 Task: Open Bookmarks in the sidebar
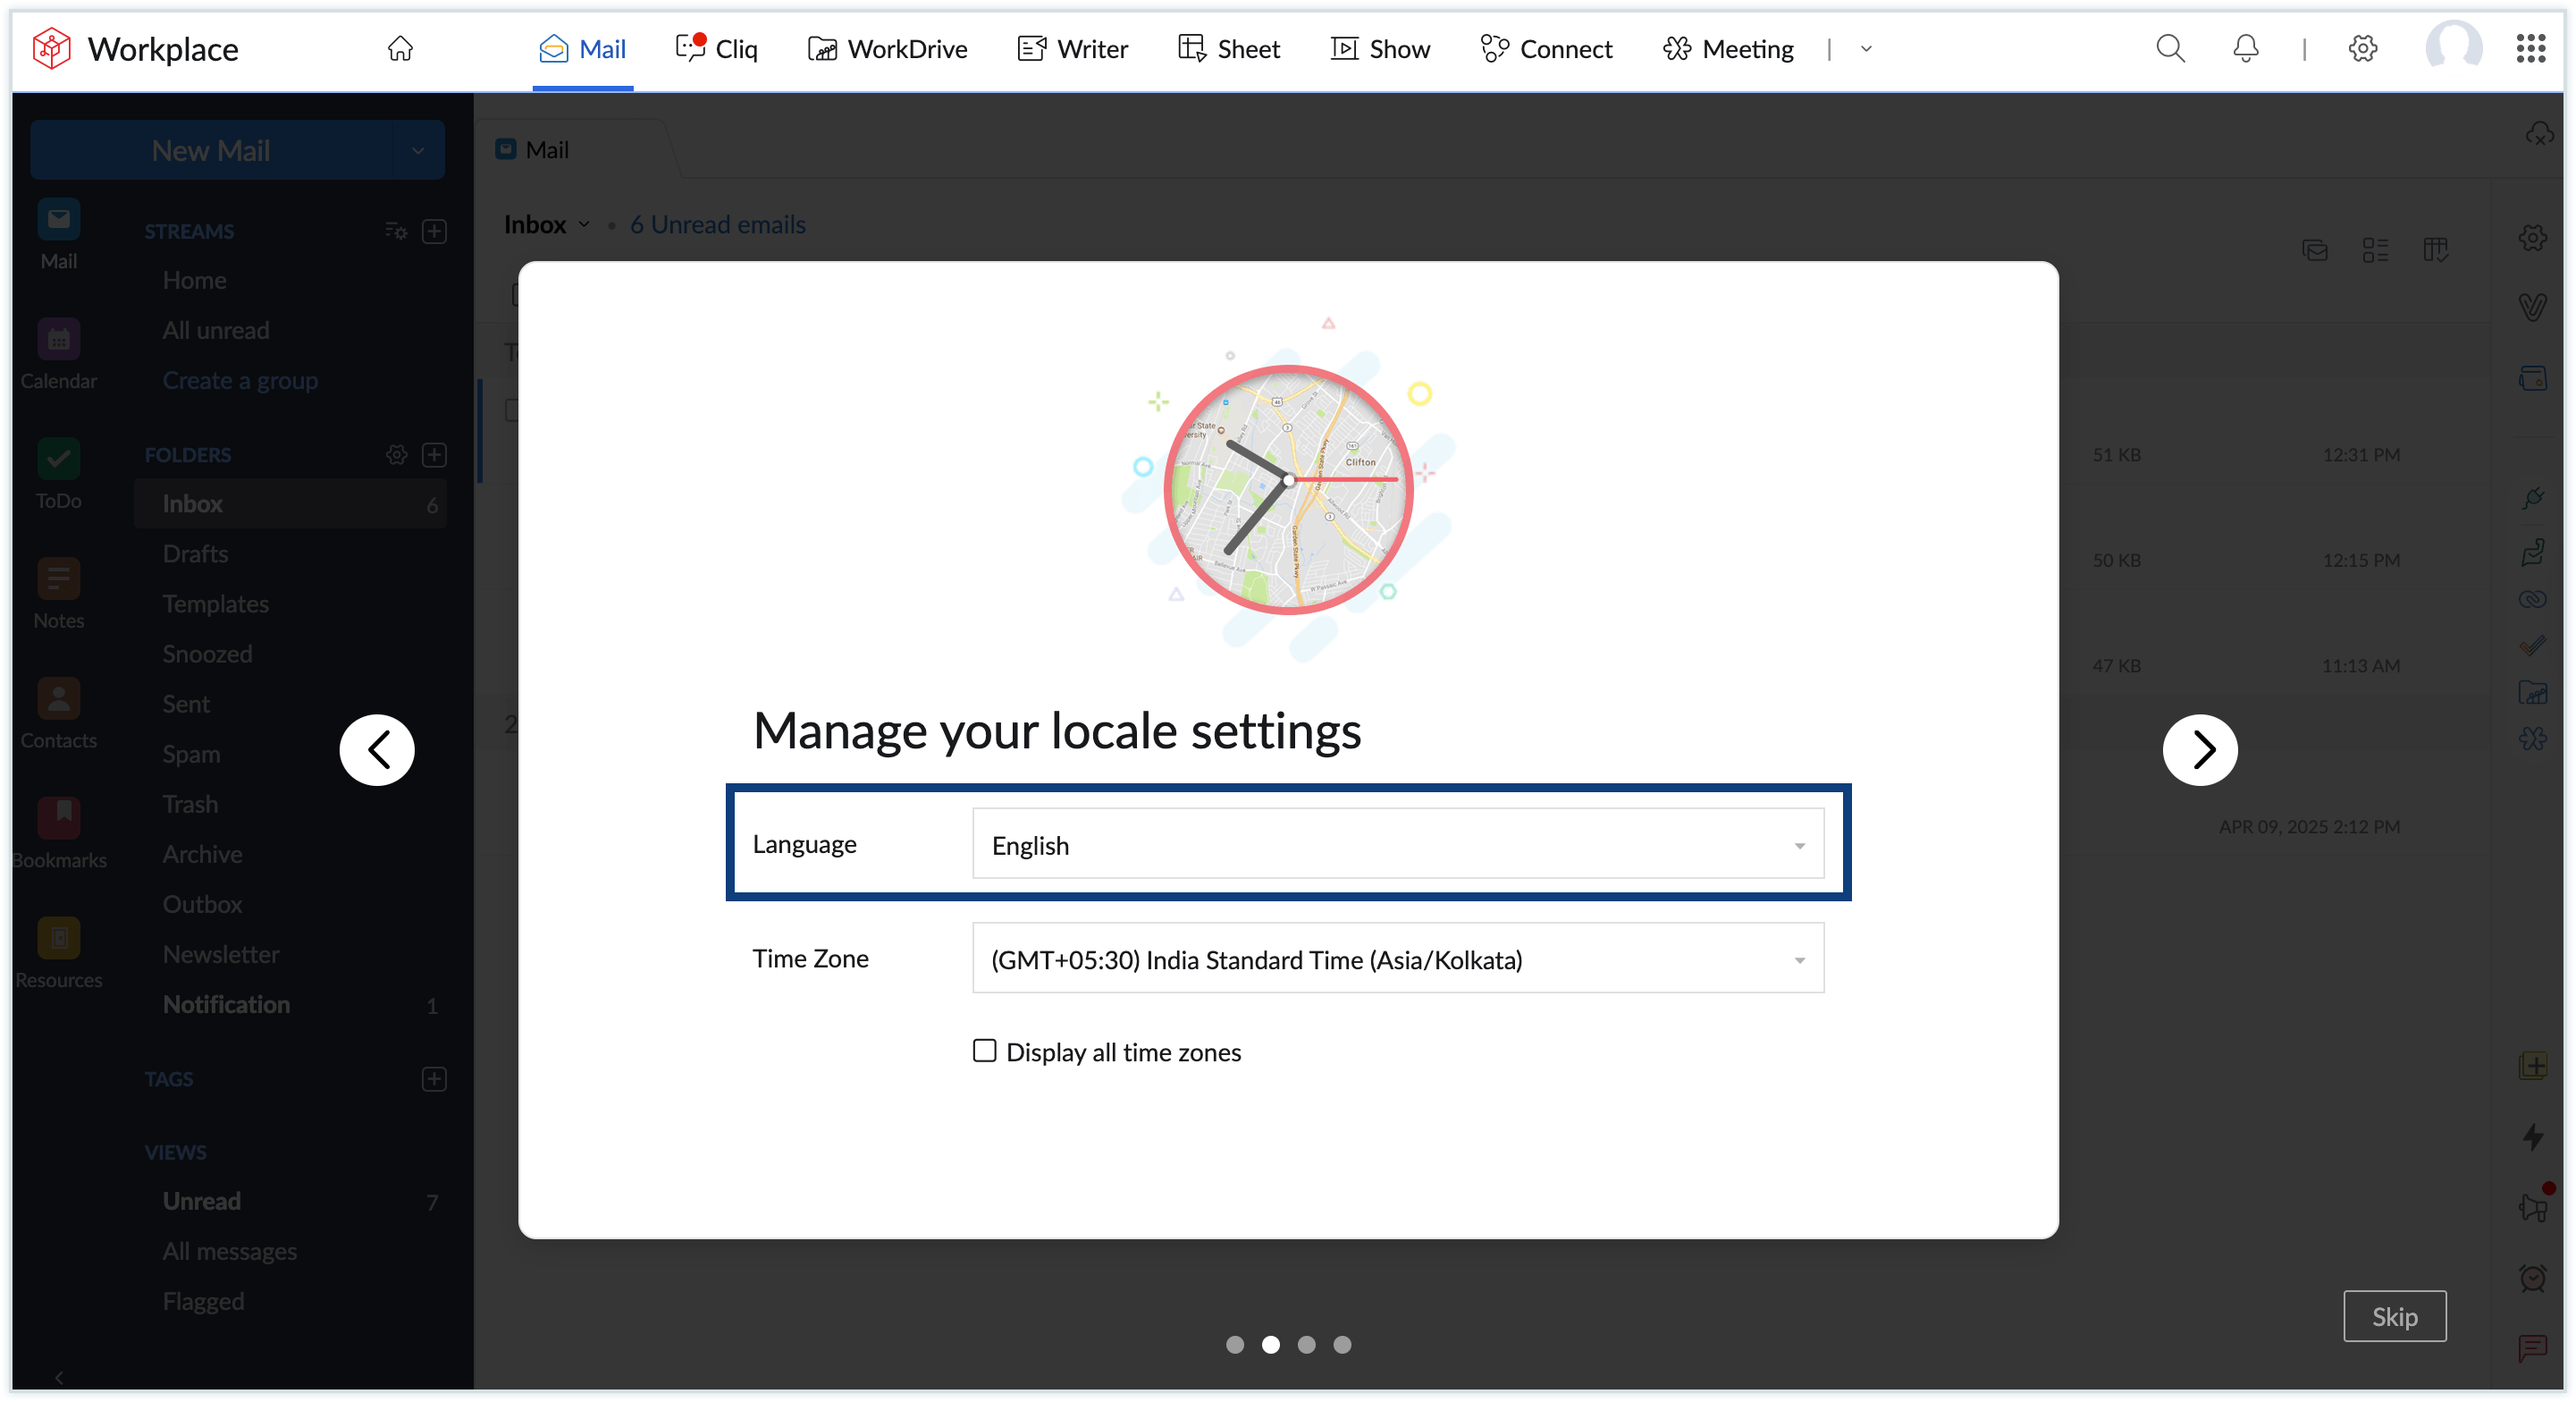(59, 831)
